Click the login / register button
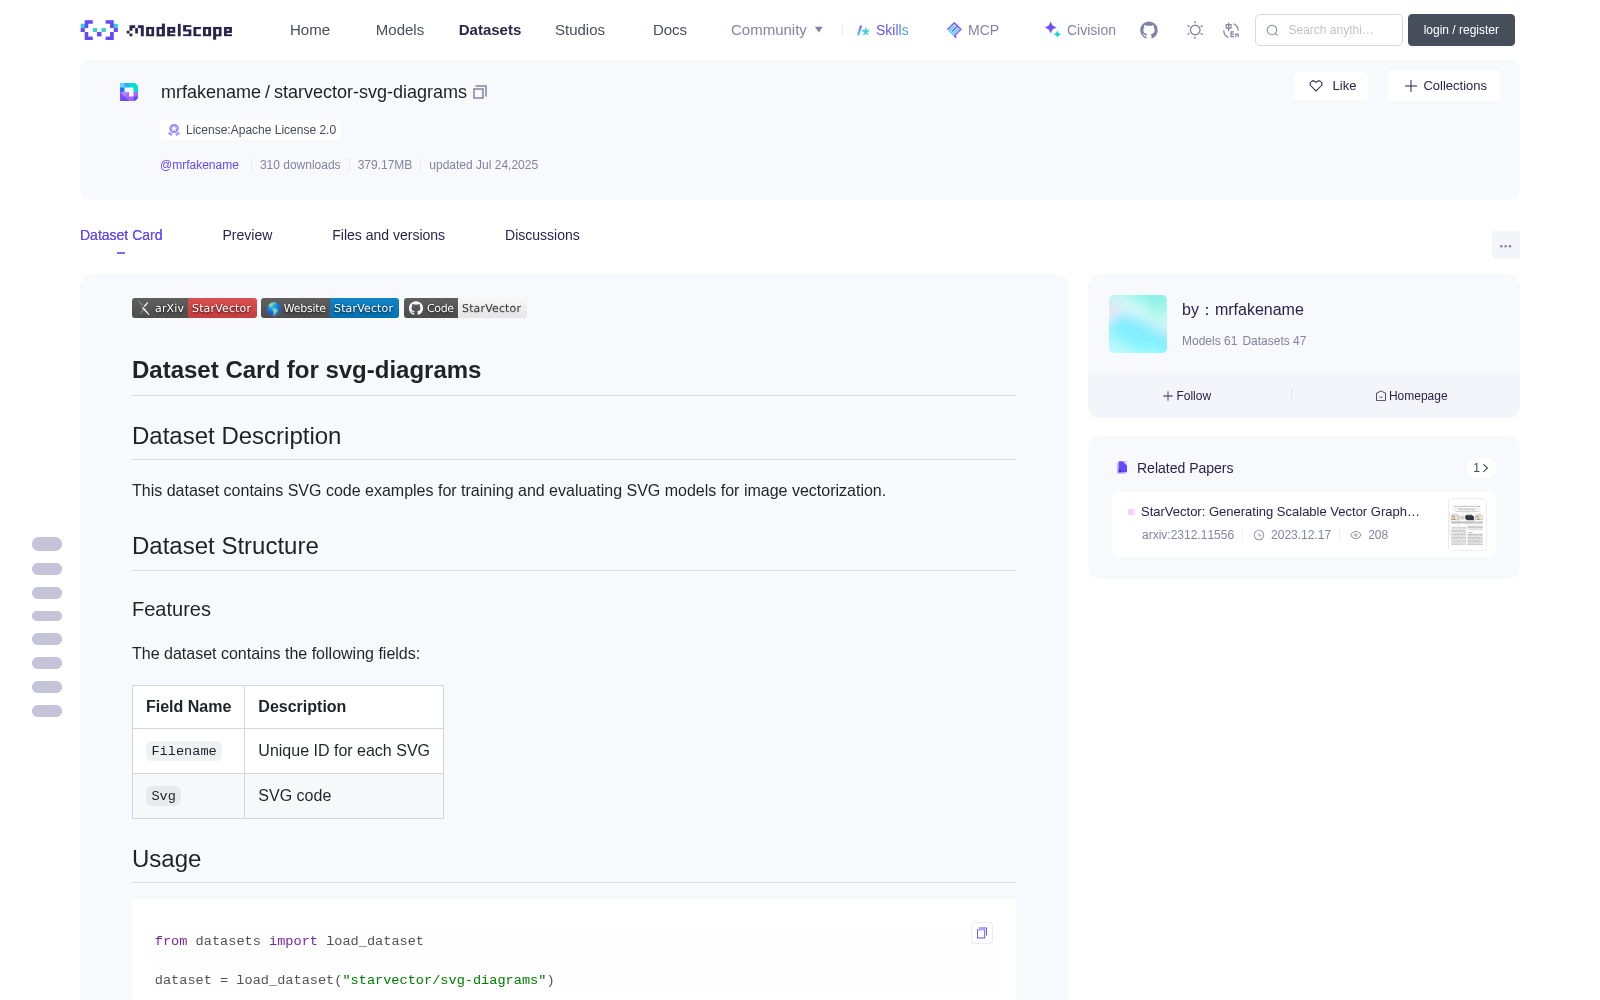 point(1461,30)
